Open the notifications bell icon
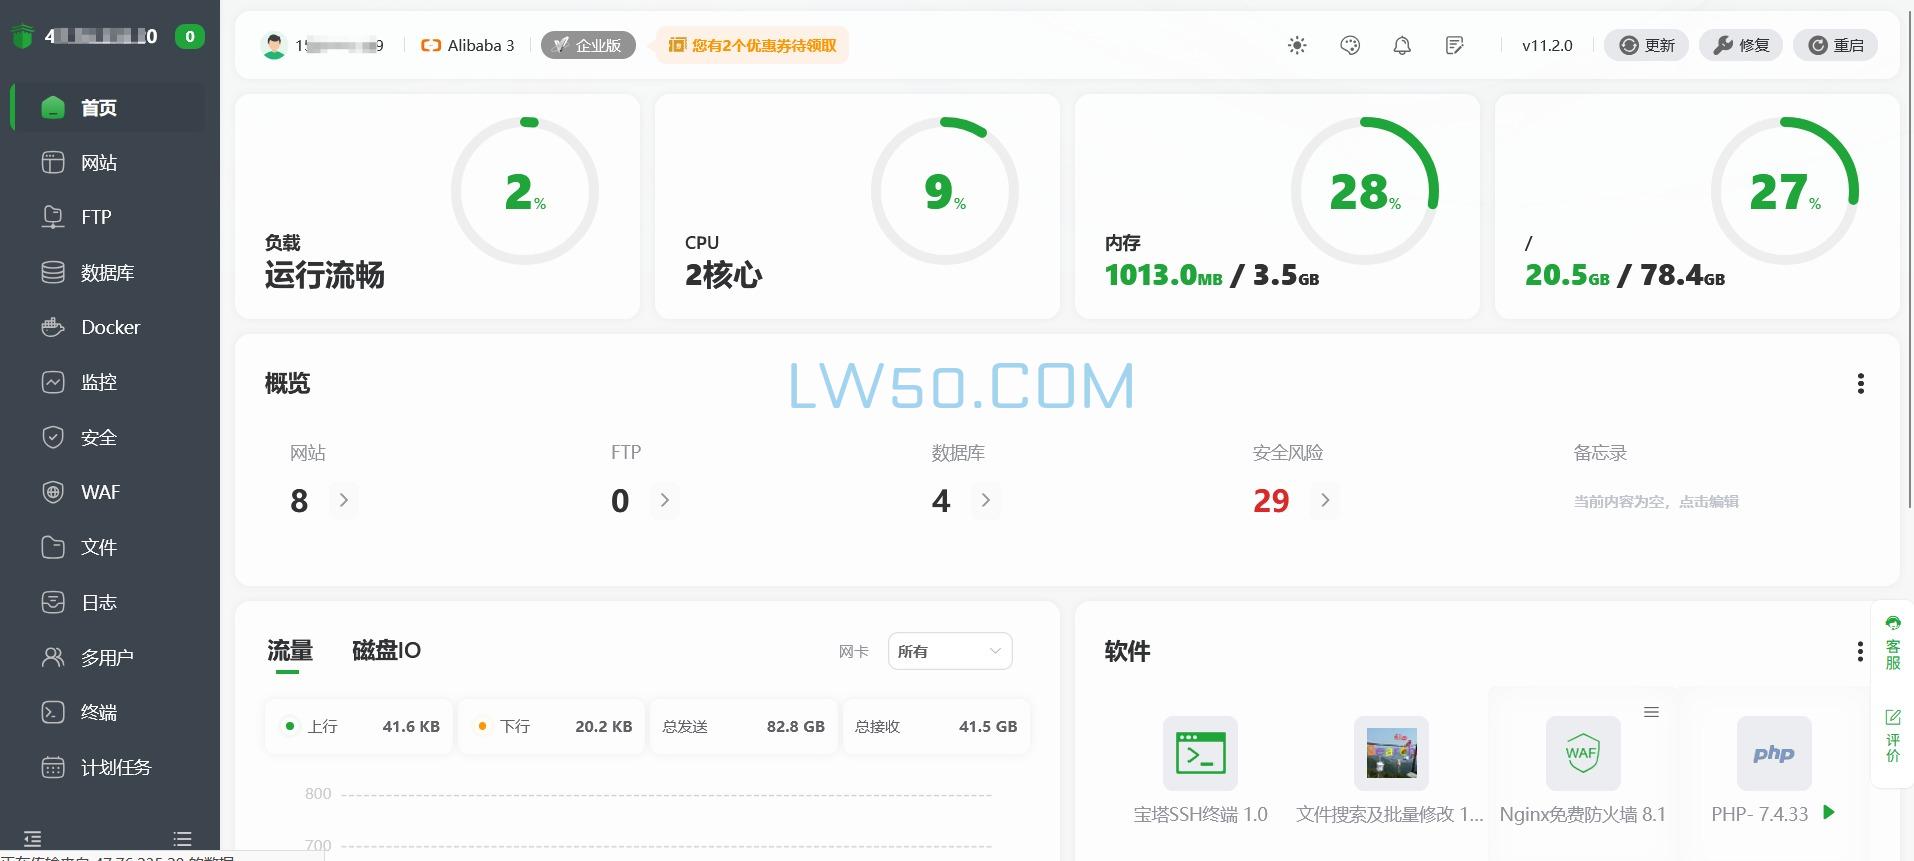 click(1402, 45)
